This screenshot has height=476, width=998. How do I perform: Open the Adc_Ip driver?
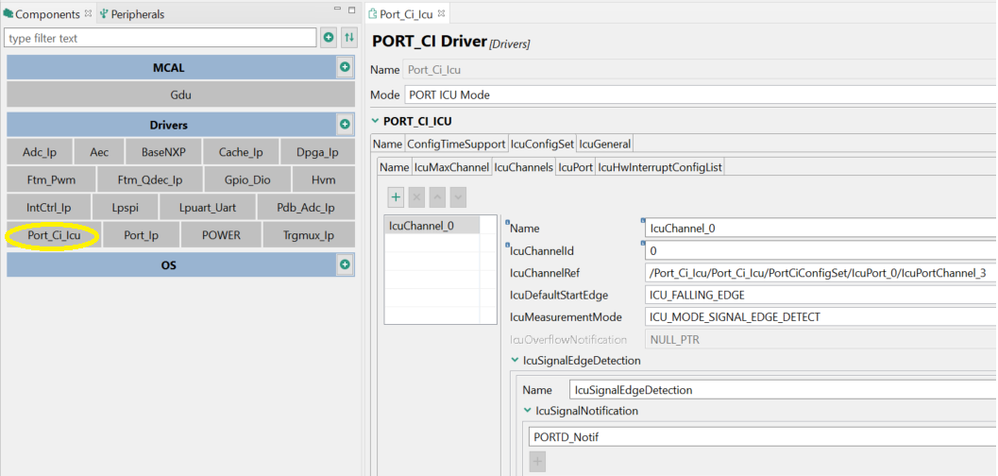[x=39, y=152]
